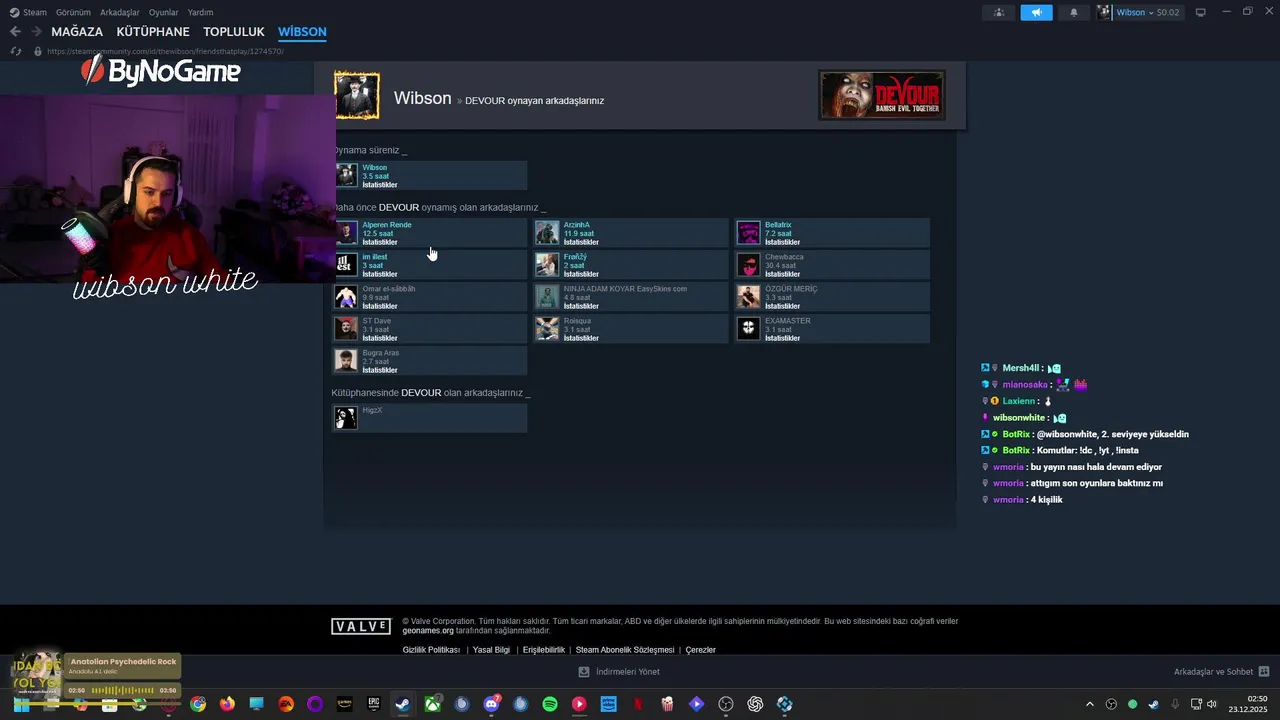Show hidden system tray icons chevron
The image size is (1280, 720).
coord(1089,704)
